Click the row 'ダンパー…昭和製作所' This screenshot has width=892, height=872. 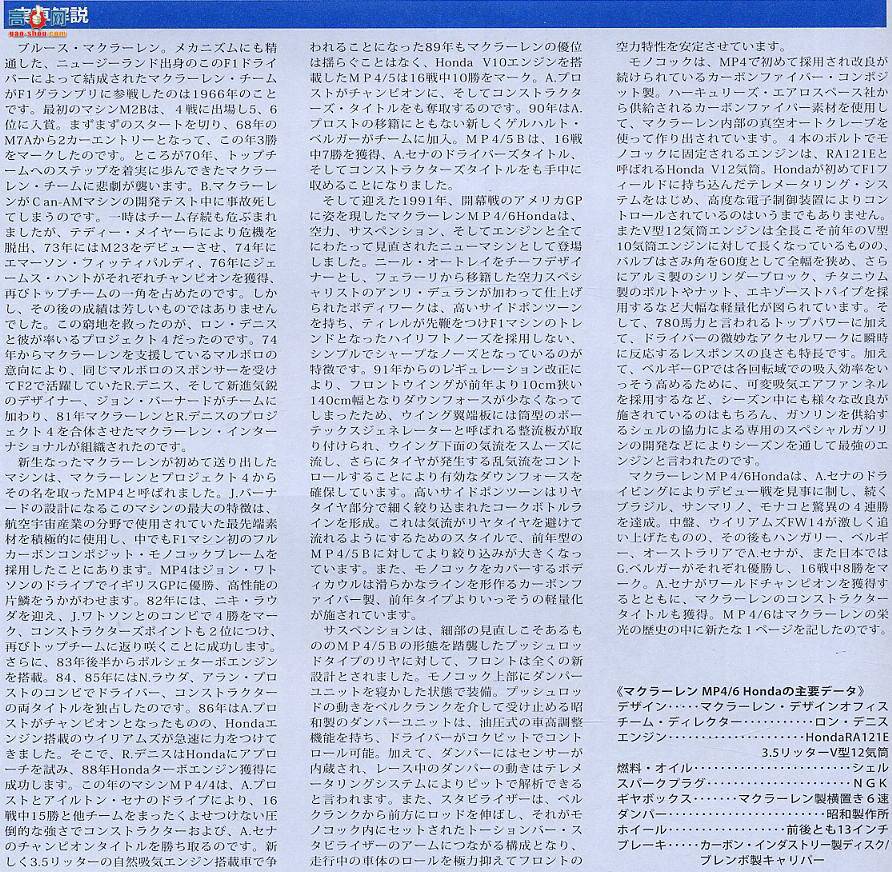click(x=753, y=815)
